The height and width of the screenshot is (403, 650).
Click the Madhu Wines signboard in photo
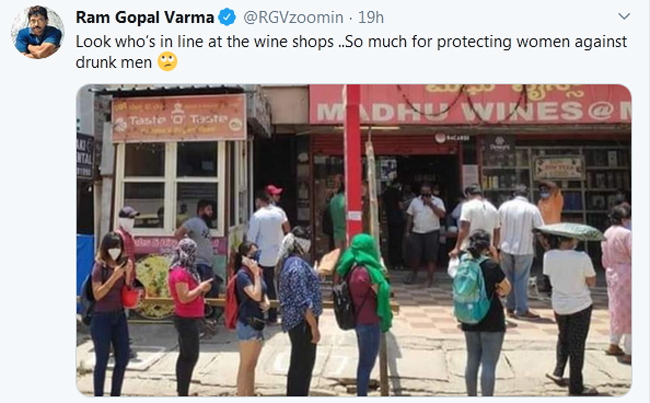[470, 104]
